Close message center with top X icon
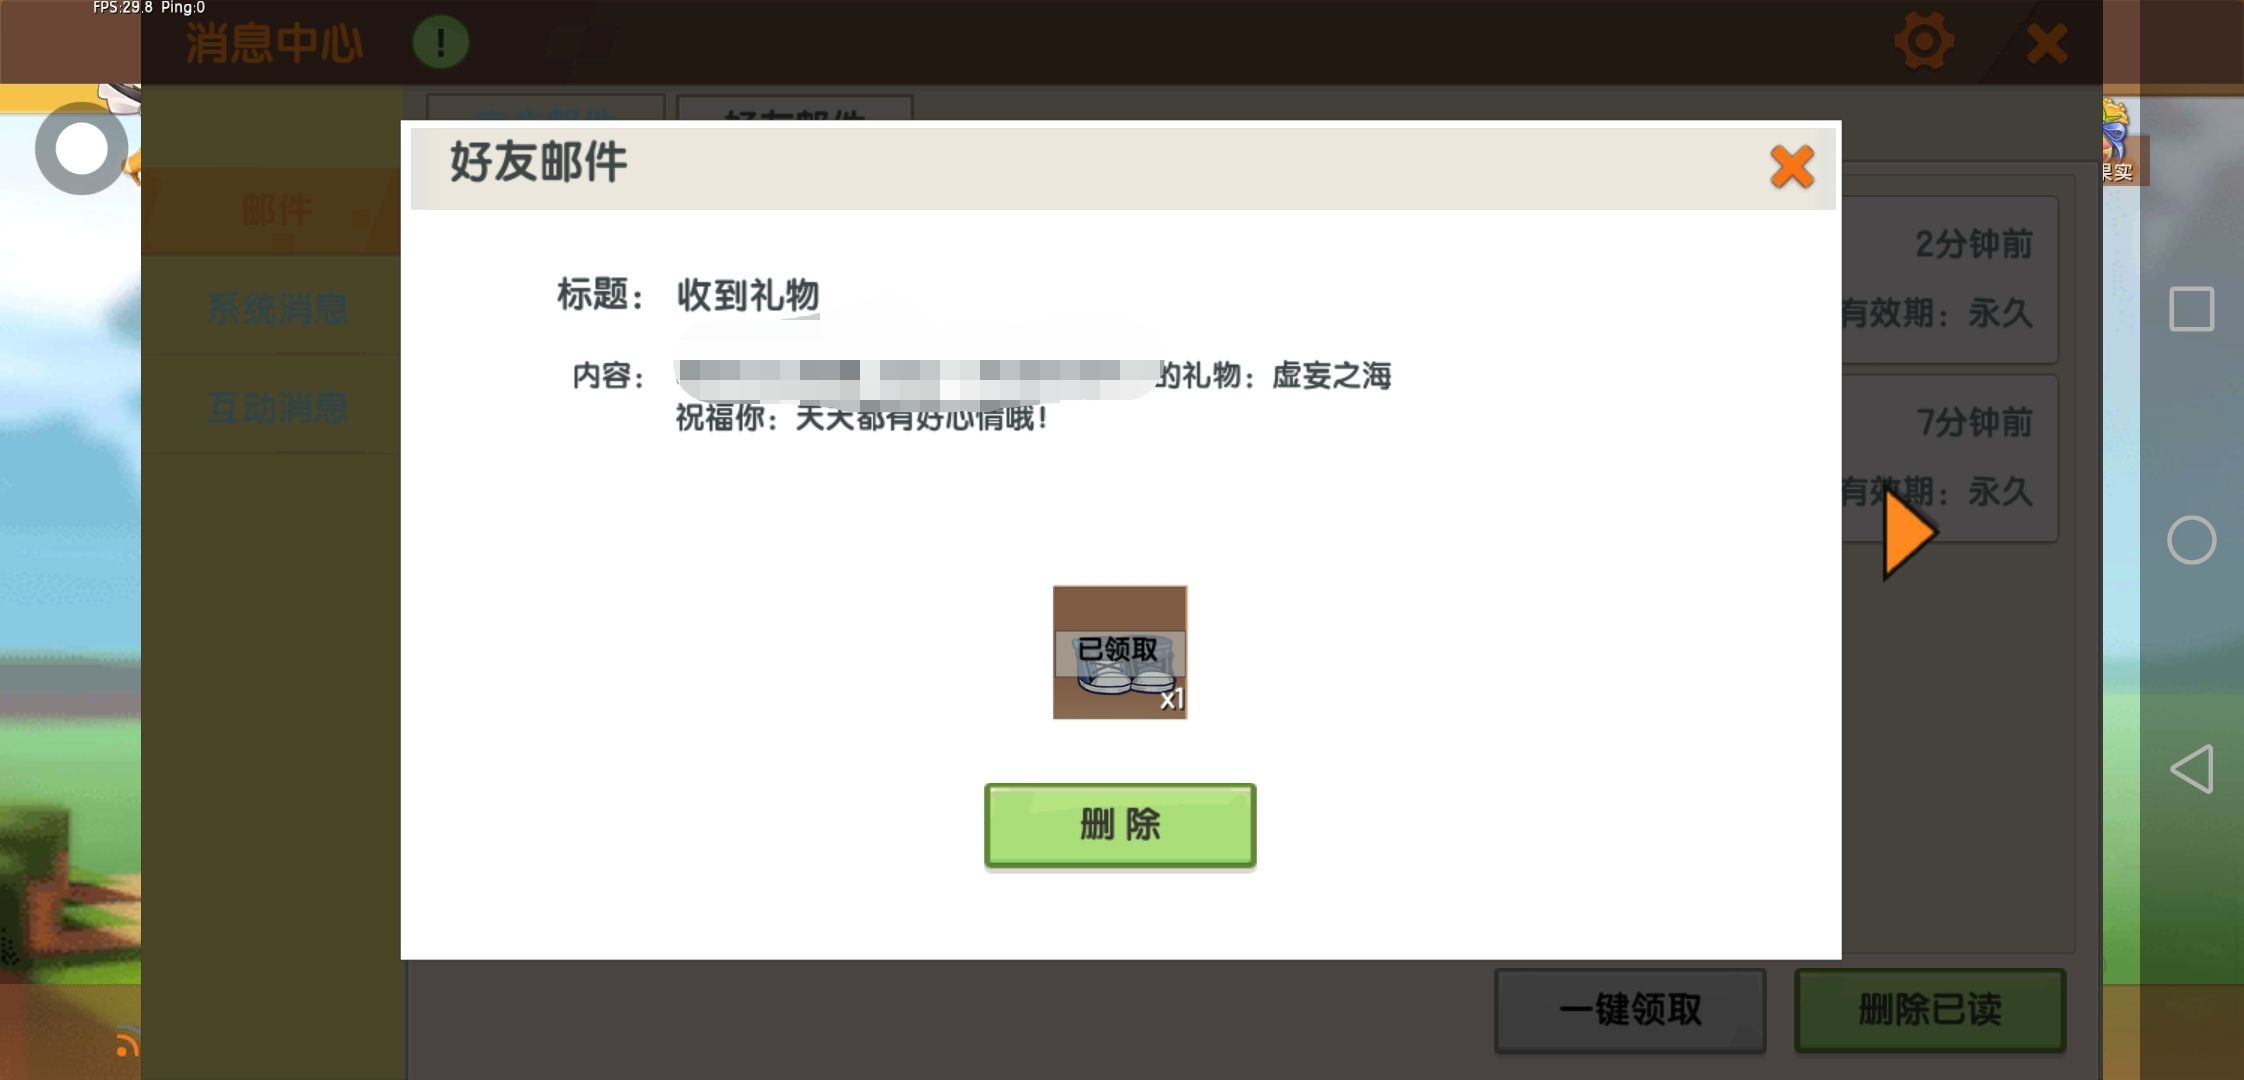The image size is (2244, 1080). click(2046, 44)
